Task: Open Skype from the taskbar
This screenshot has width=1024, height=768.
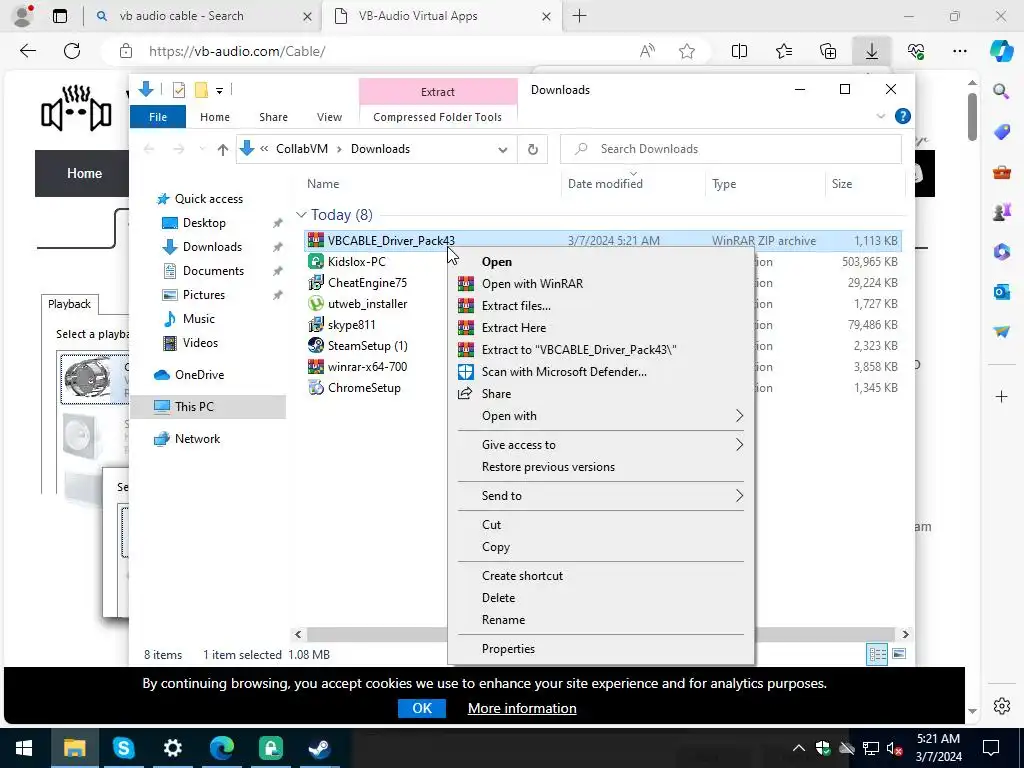Action: 123,748
